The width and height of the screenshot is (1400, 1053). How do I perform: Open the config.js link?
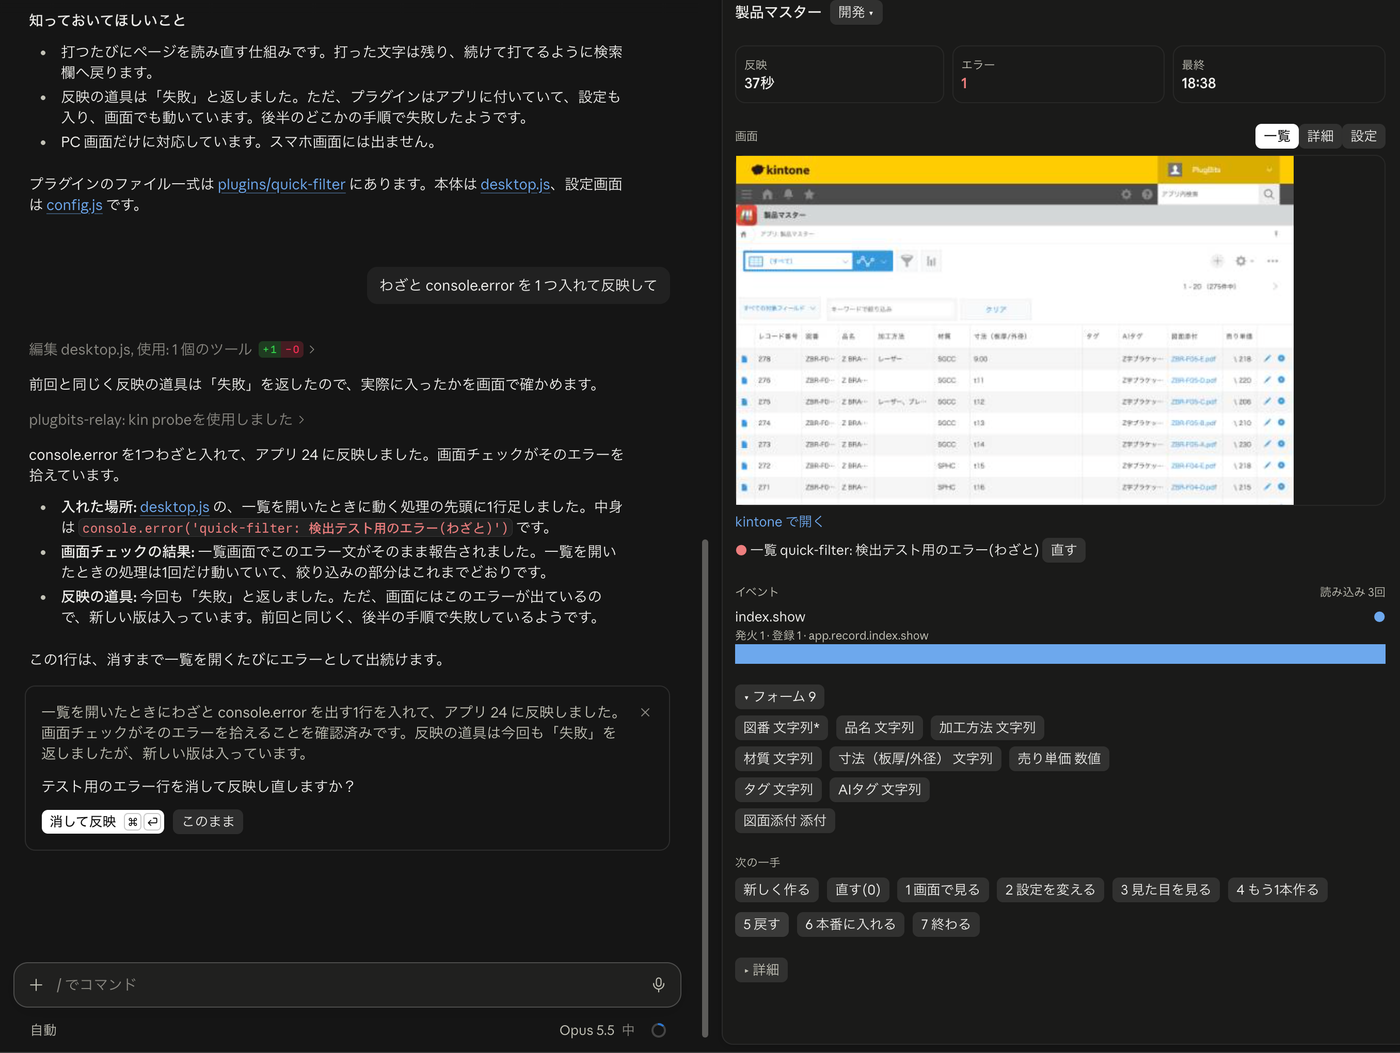tap(74, 205)
